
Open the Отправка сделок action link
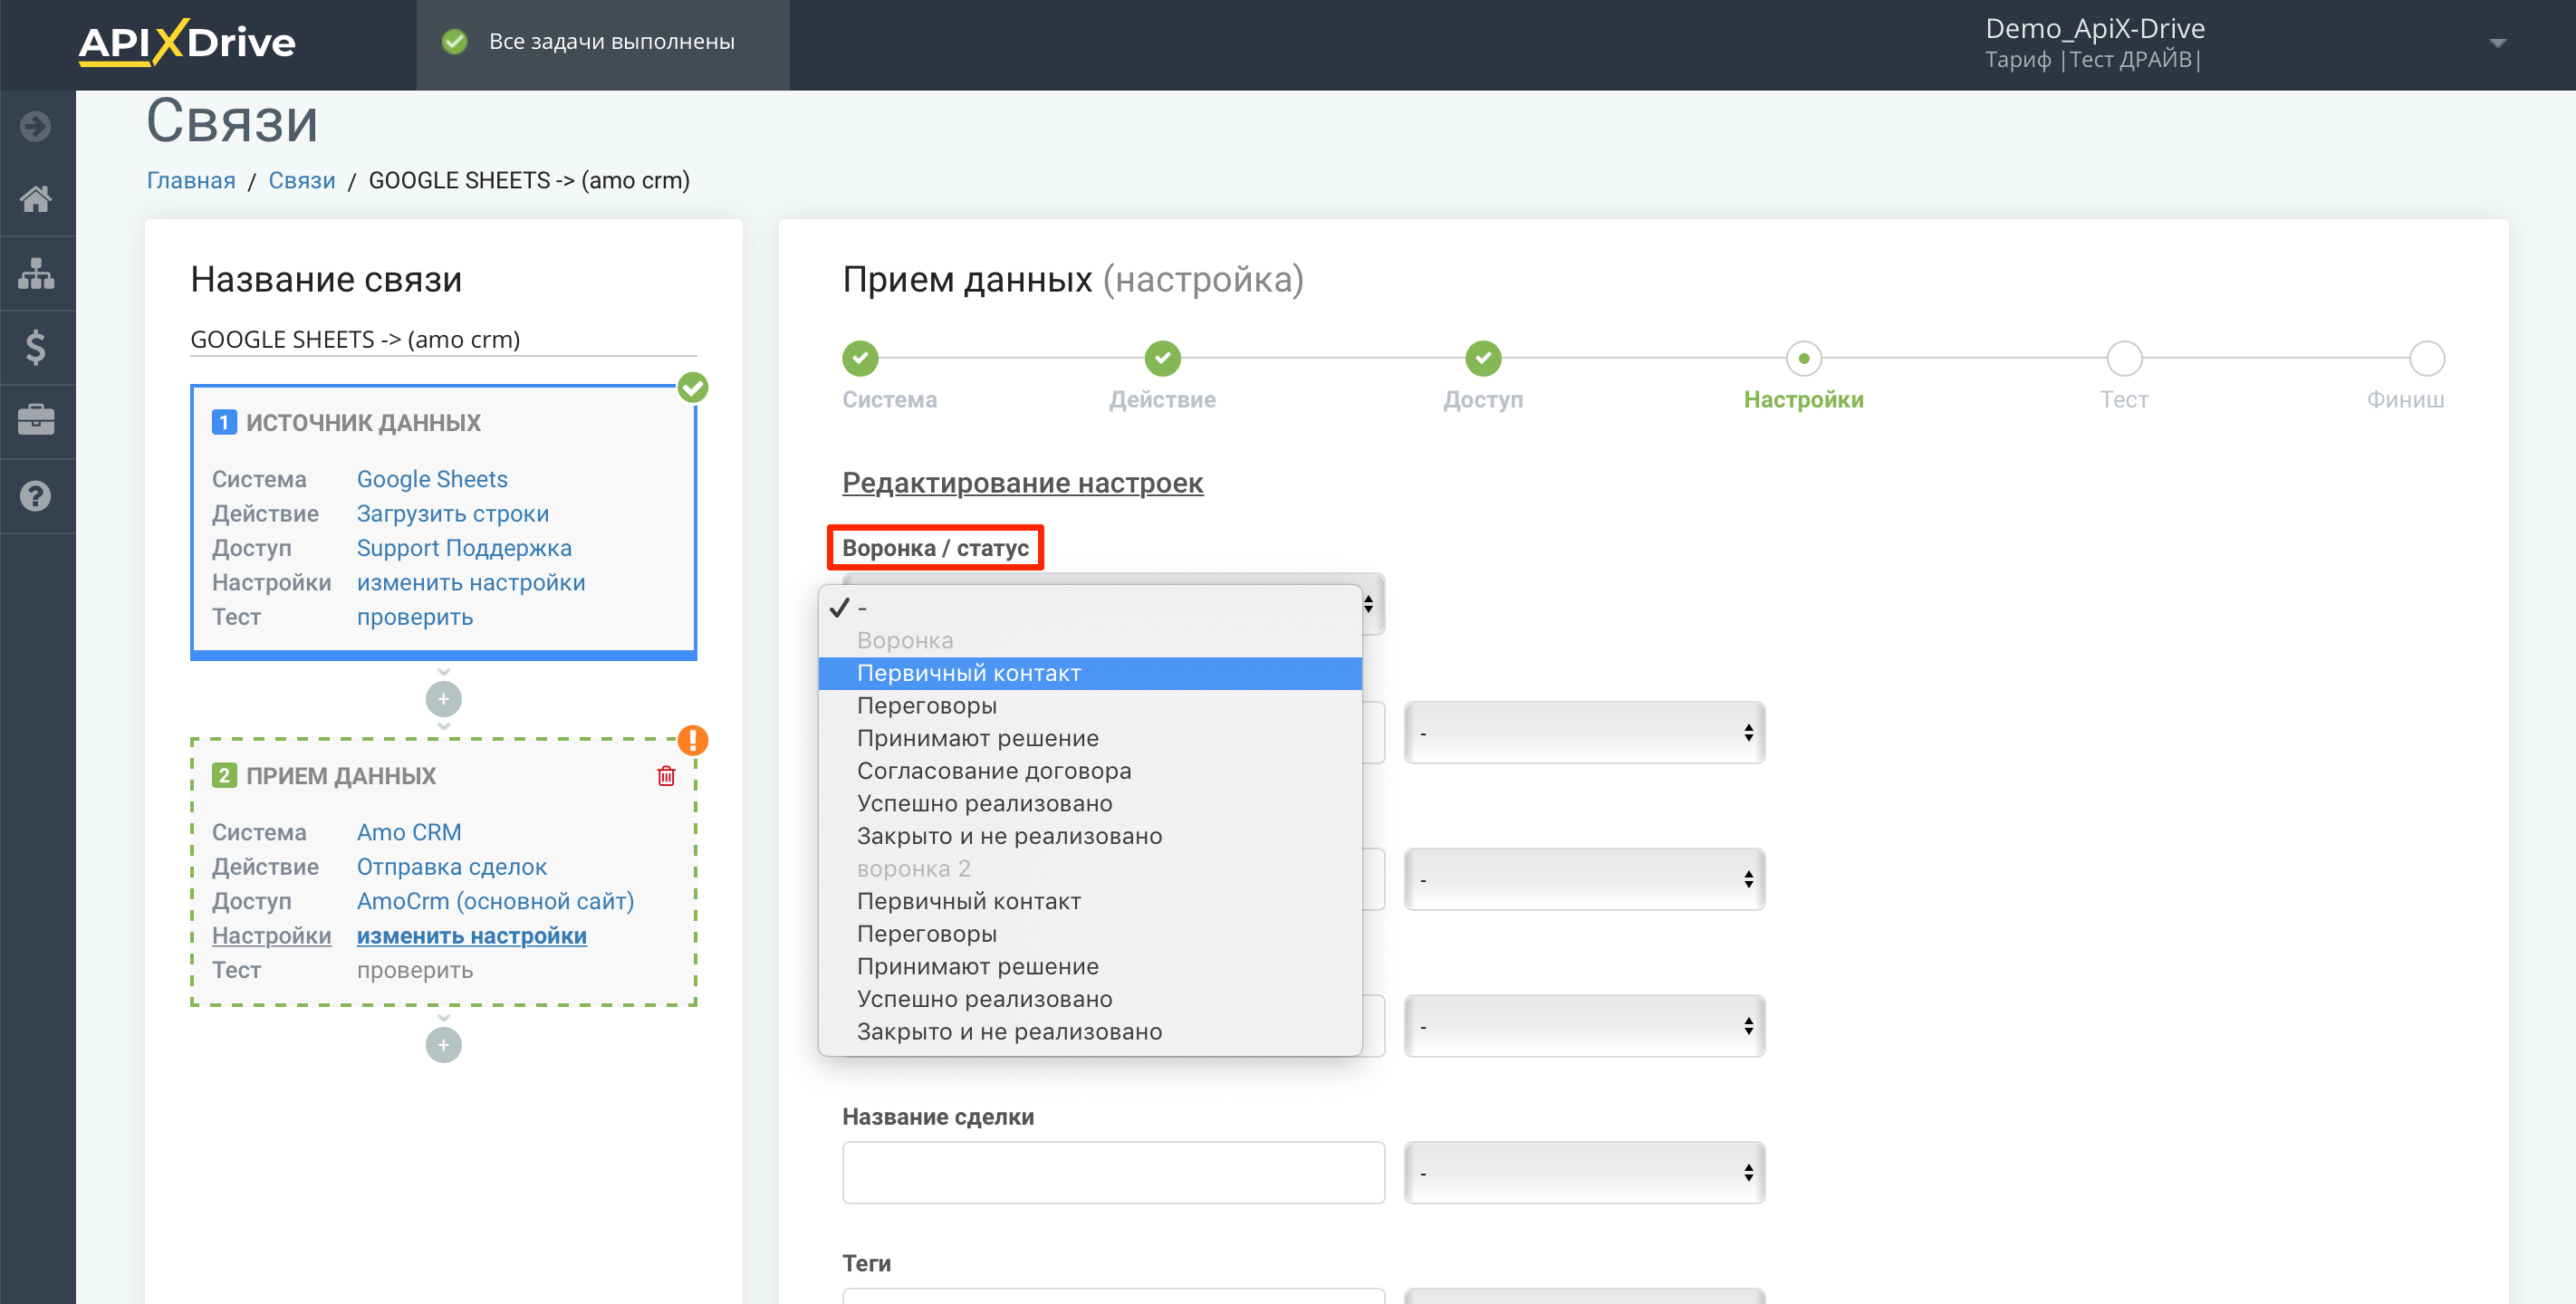point(452,867)
